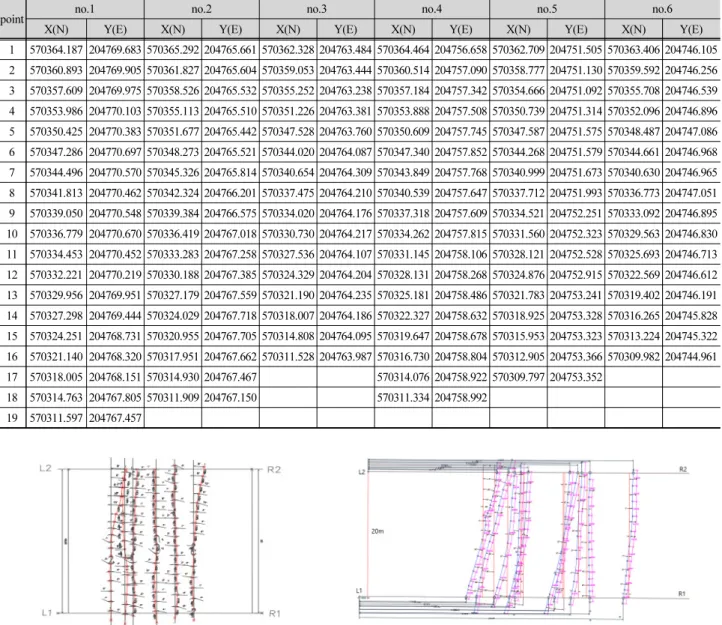Click row number 13 in point column
The image size is (722, 625).
[x=12, y=295]
